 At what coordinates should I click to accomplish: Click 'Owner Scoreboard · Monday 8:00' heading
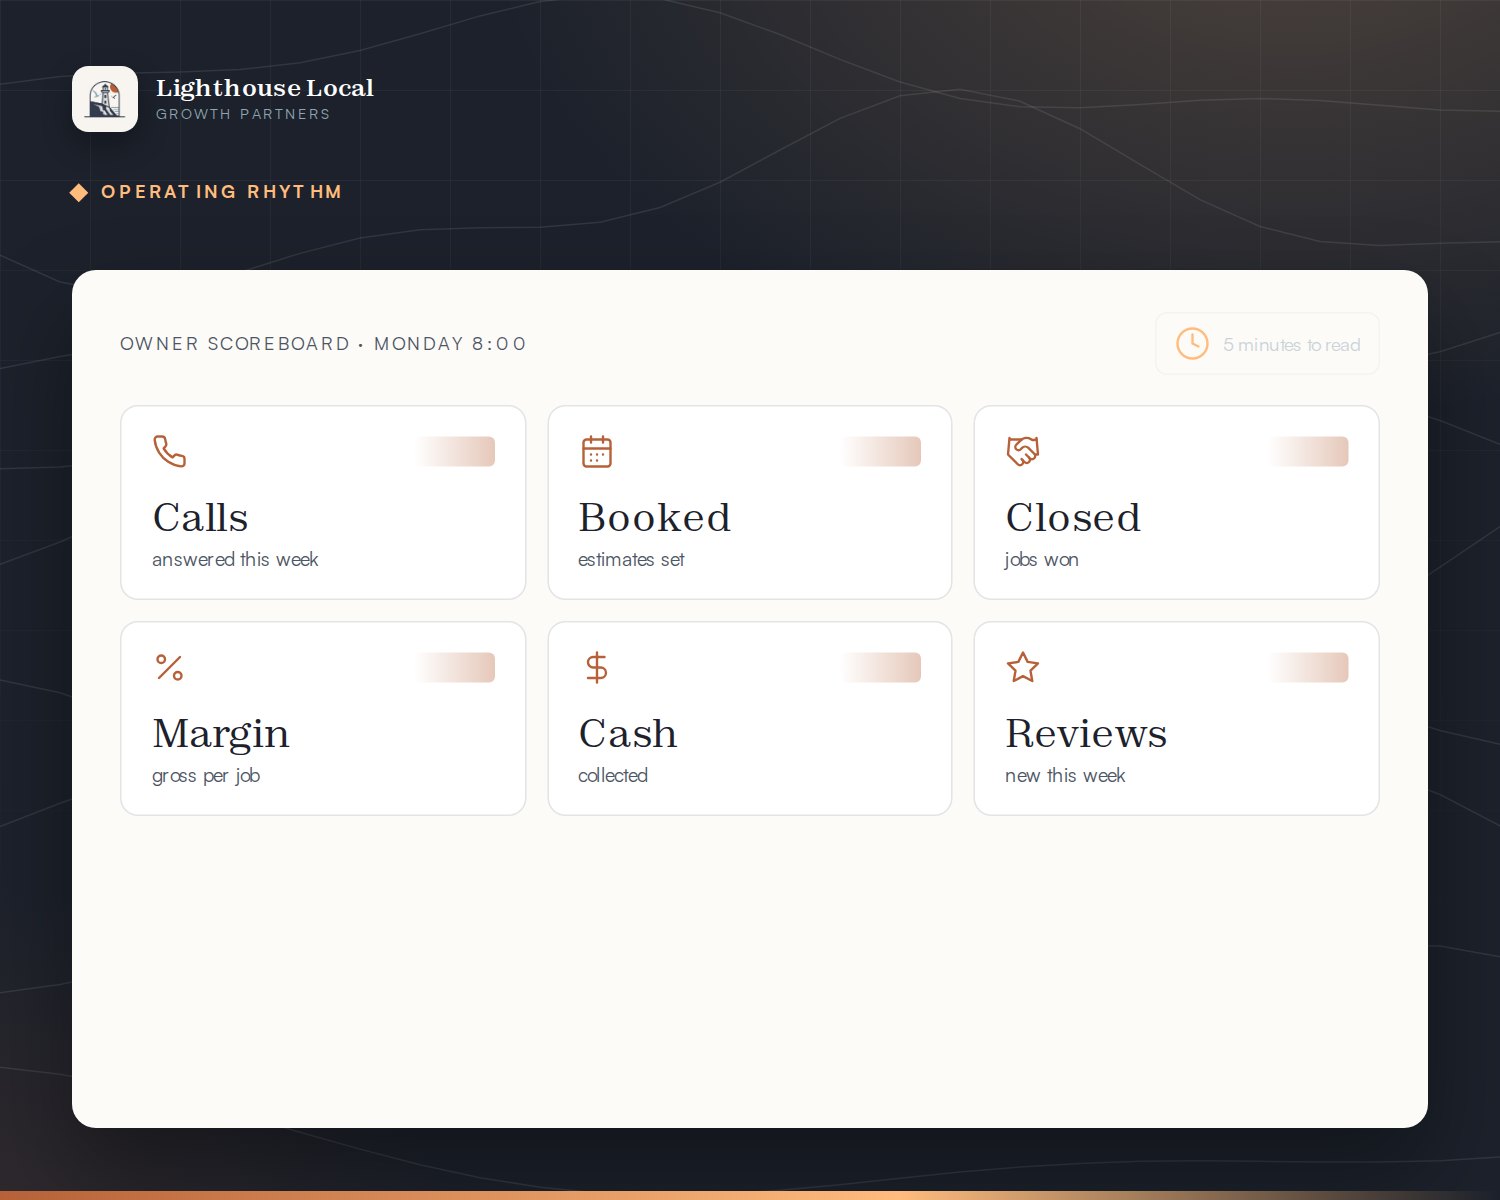pyautogui.click(x=323, y=344)
